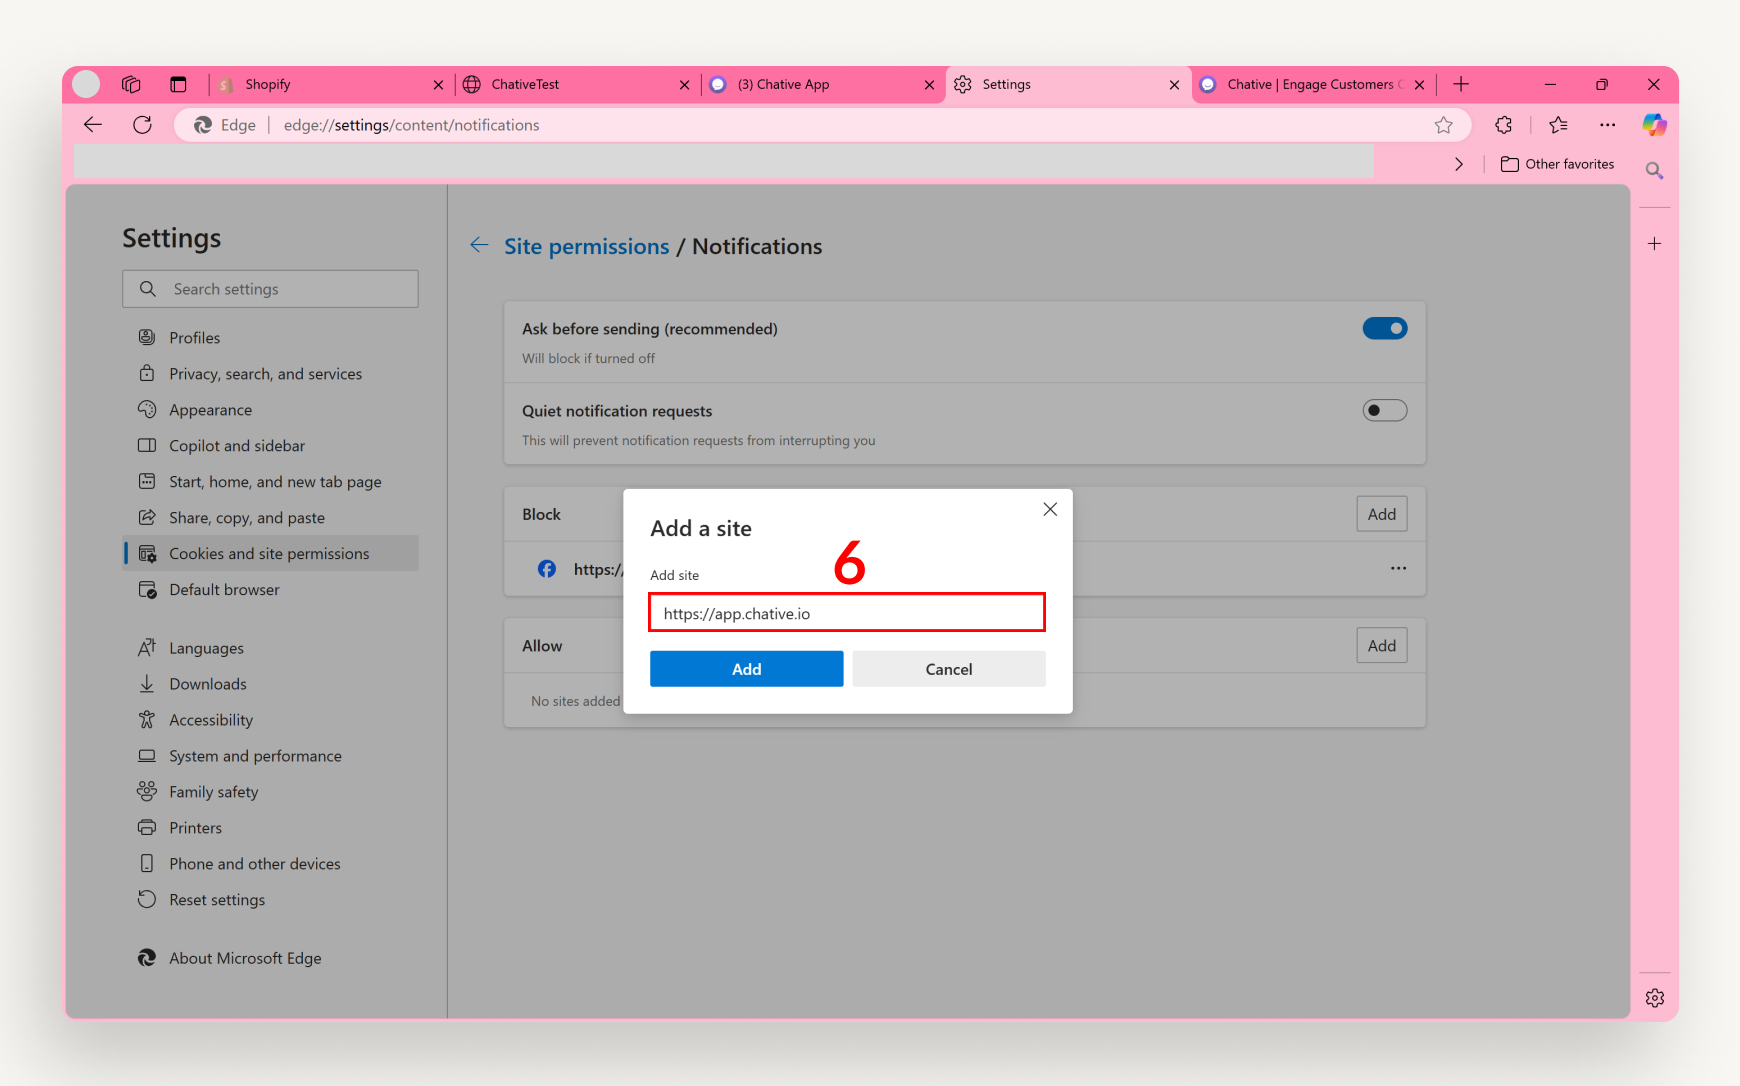This screenshot has width=1740, height=1086.
Task: Click the Refresh page icon
Action: [143, 124]
